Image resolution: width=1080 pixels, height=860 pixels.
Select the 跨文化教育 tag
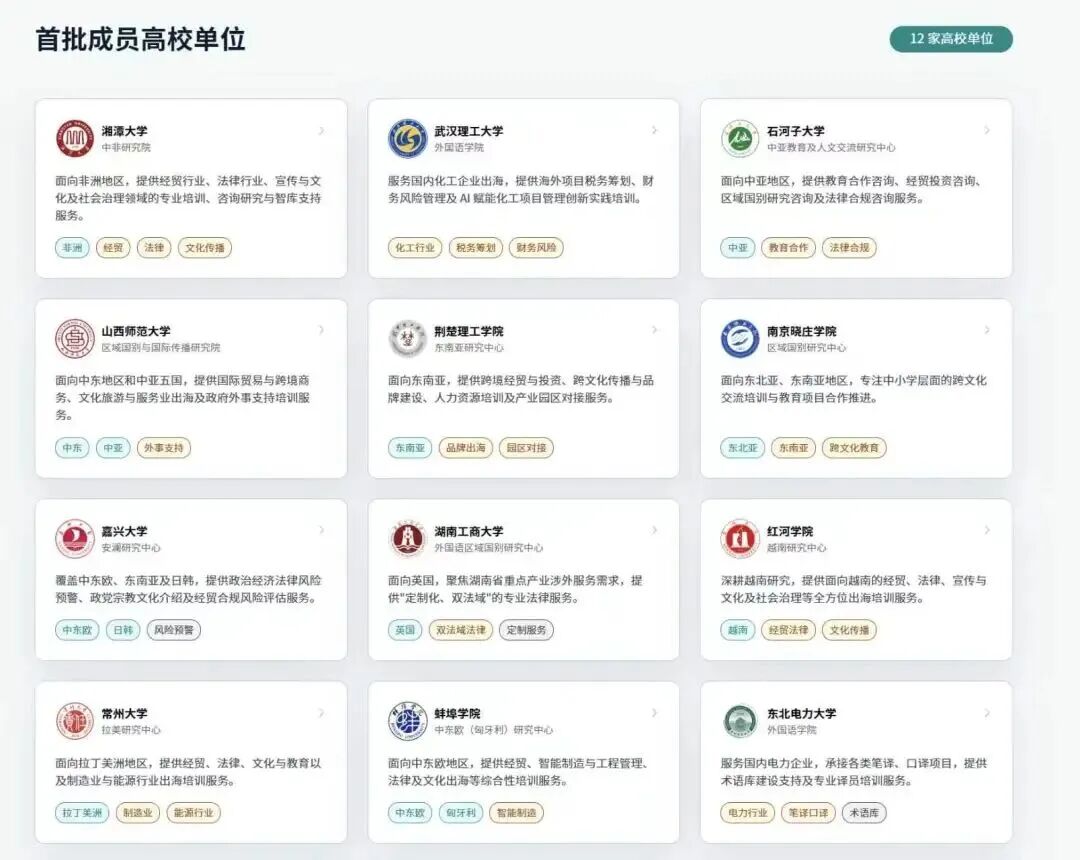click(x=854, y=448)
